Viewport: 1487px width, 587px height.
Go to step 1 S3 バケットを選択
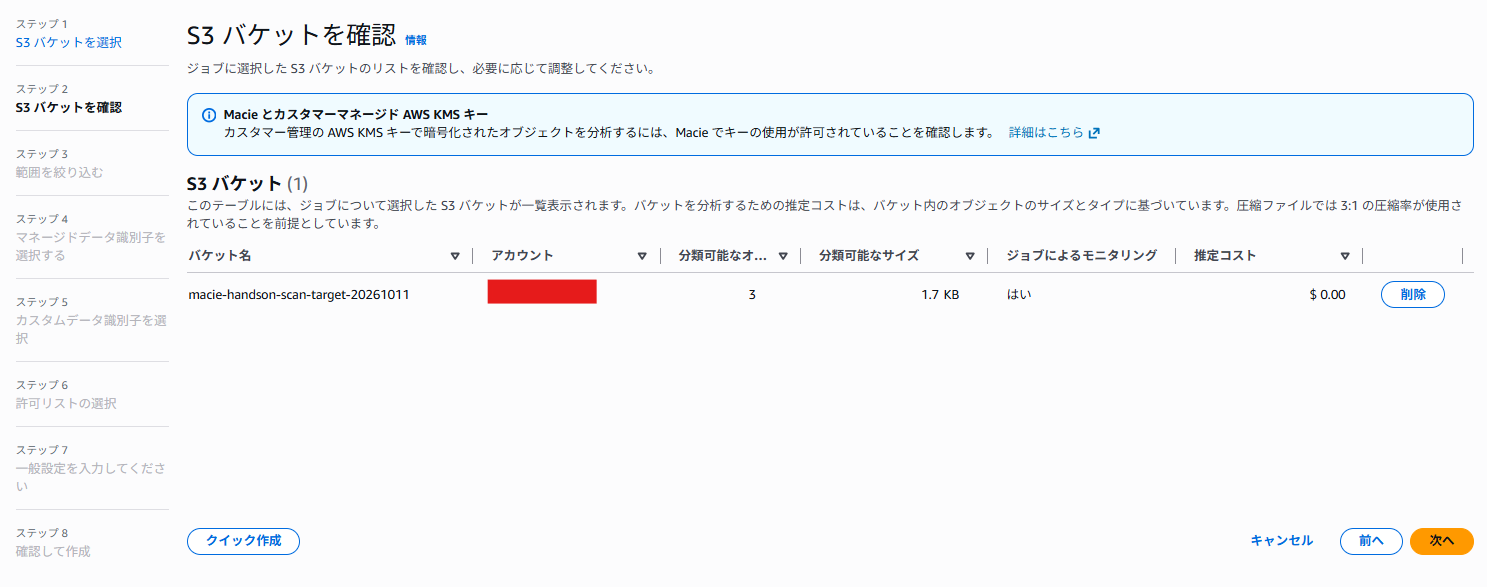(x=69, y=42)
